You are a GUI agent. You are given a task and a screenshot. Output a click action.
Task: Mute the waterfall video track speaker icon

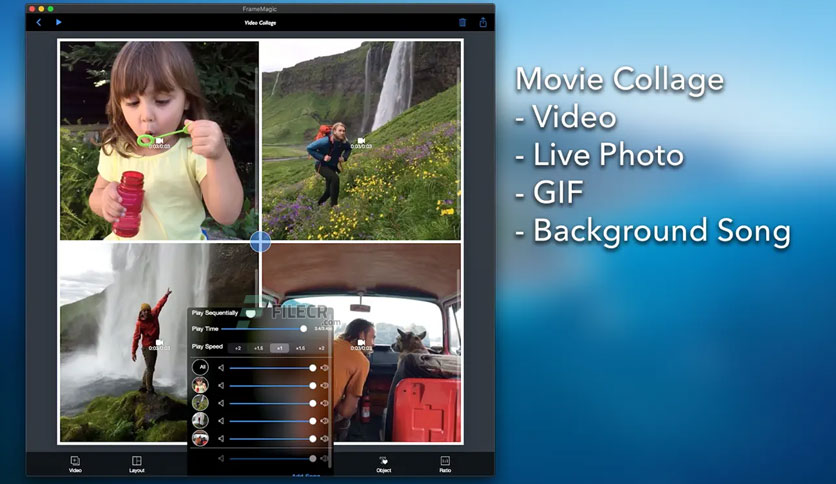[221, 421]
